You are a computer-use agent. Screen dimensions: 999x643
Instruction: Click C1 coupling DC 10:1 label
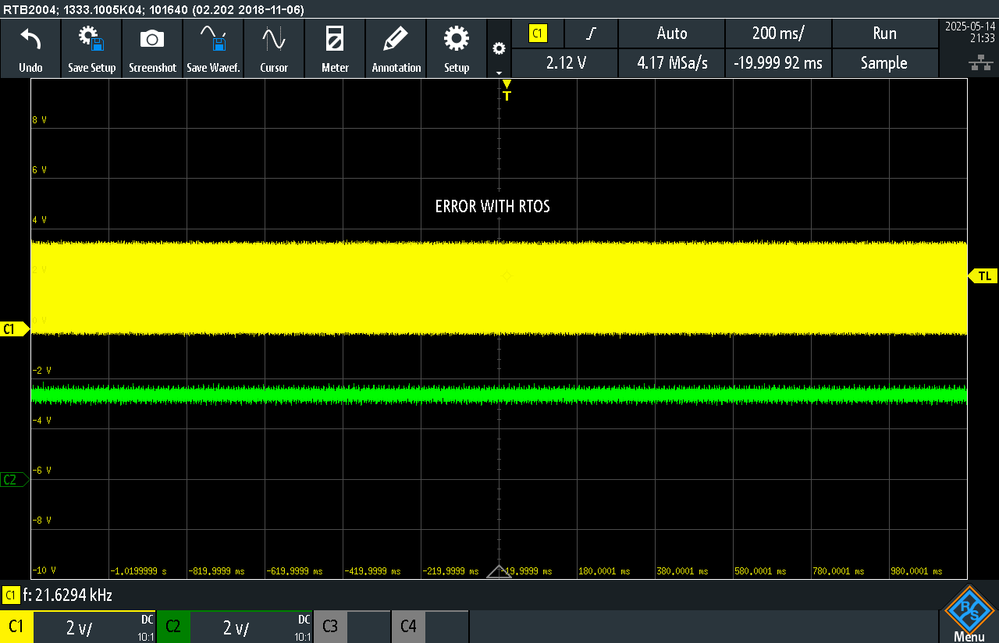point(146,628)
